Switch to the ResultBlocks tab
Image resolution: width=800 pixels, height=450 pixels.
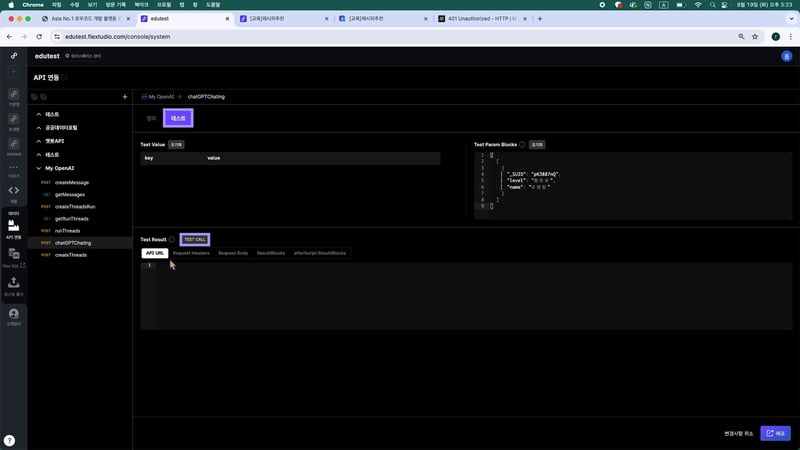click(x=271, y=253)
